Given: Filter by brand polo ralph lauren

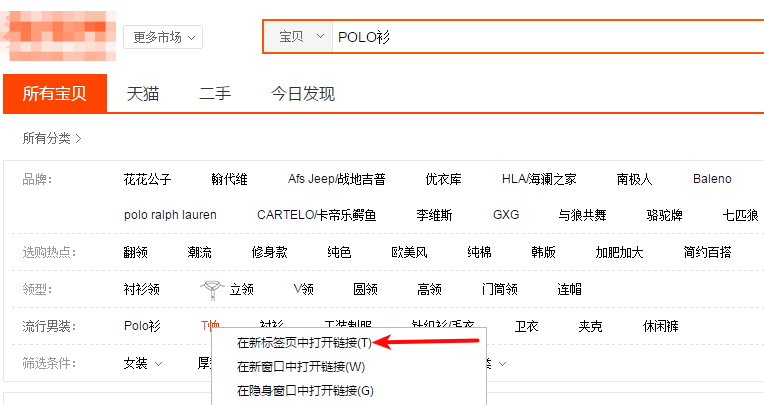Looking at the screenshot, I should point(170,215).
